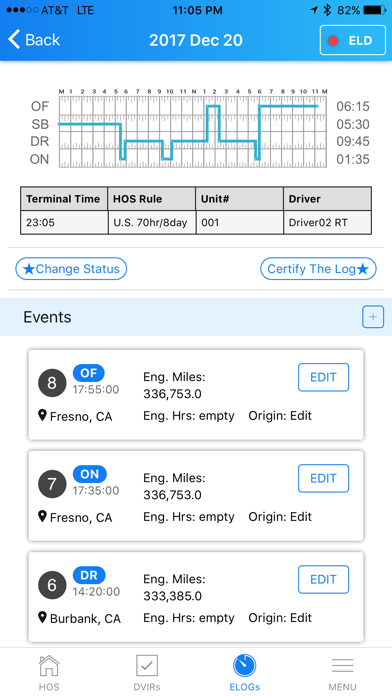The height and width of the screenshot is (696, 392).
Task: Tap event time 14:20:00
Action: 96,592
